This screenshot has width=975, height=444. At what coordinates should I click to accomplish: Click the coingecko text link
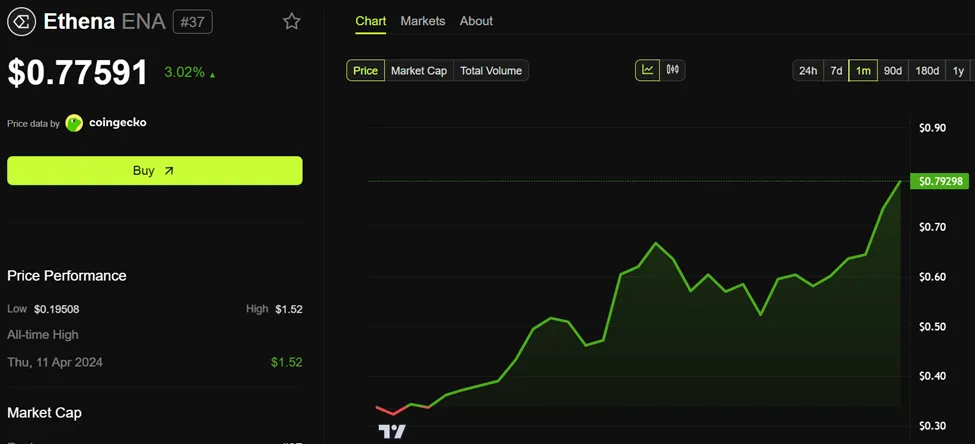pyautogui.click(x=118, y=123)
